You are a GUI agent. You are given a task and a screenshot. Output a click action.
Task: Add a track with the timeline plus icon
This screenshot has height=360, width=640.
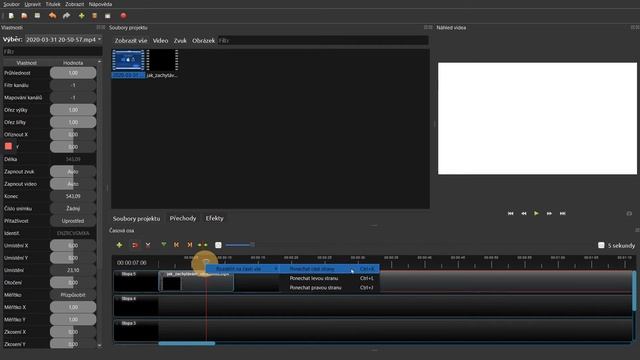[119, 245]
